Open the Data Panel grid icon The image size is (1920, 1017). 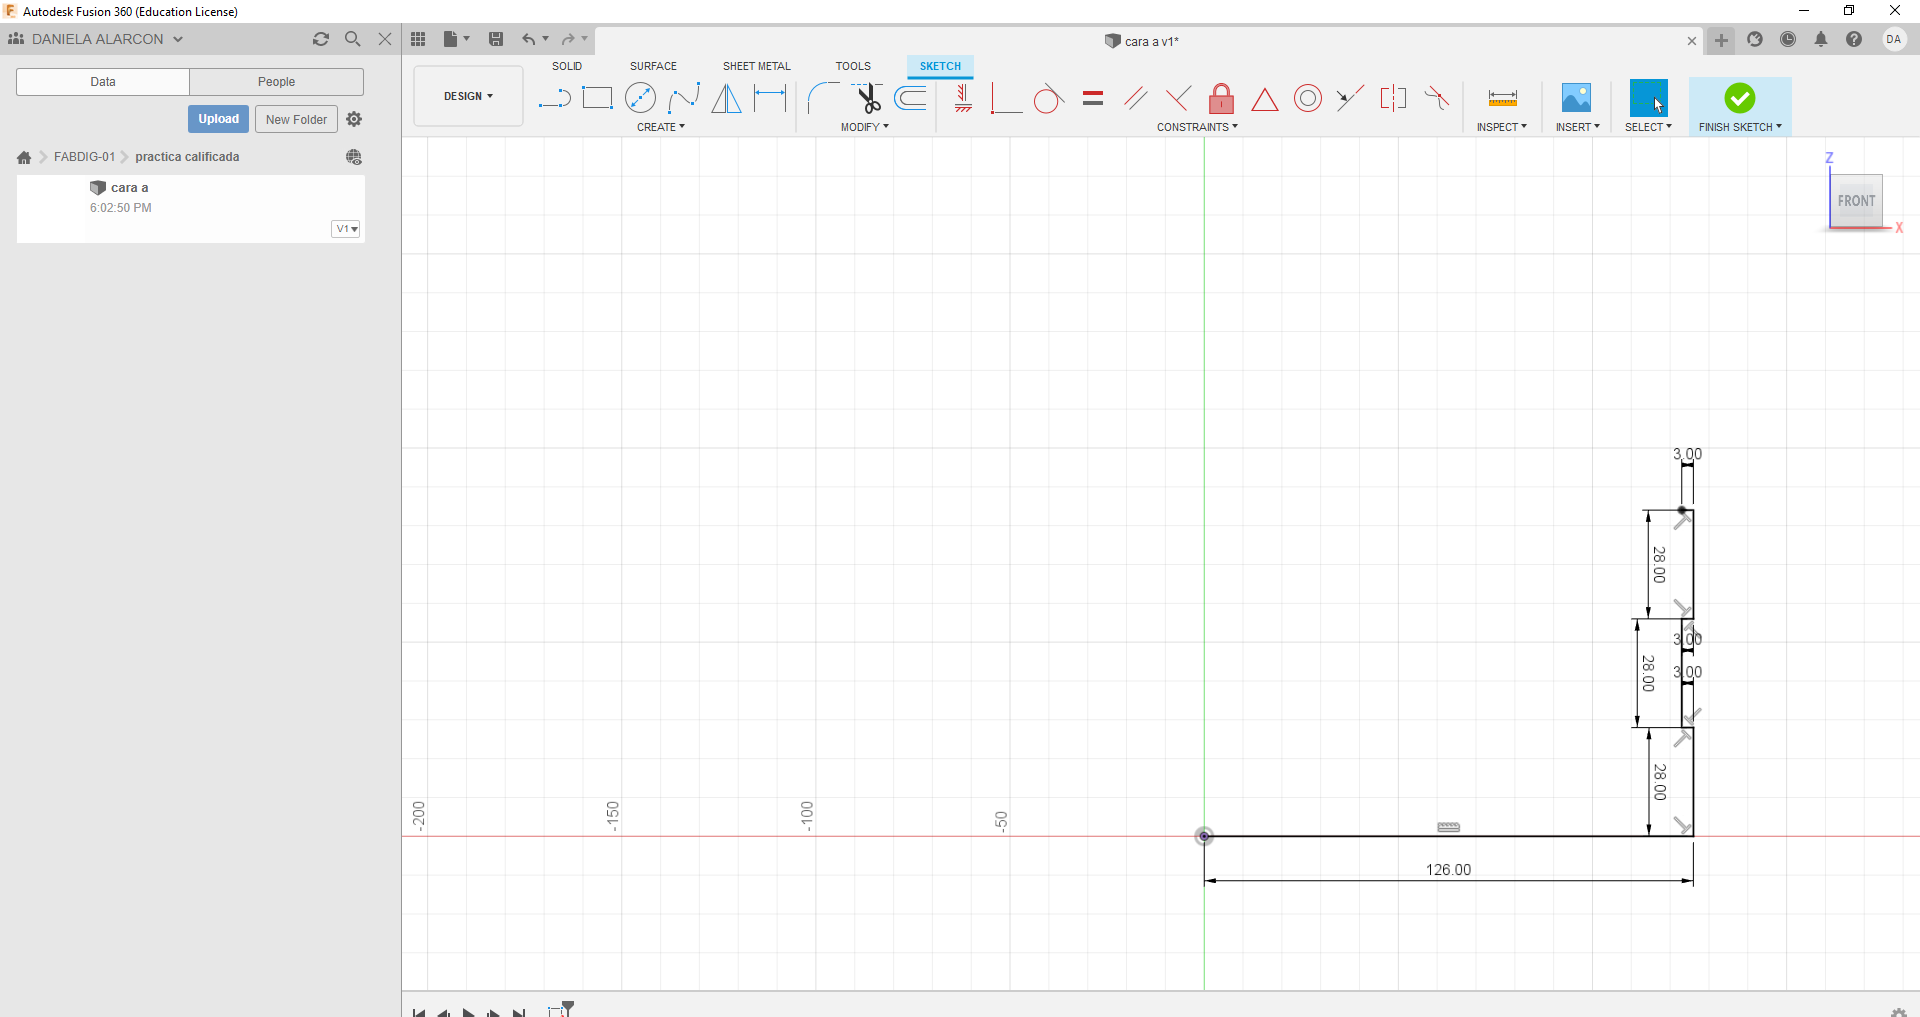pyautogui.click(x=418, y=39)
